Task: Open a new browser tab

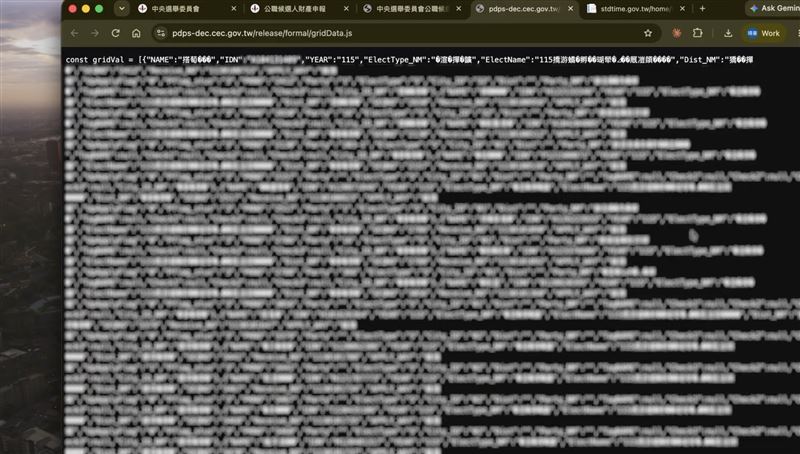Action: point(703,9)
